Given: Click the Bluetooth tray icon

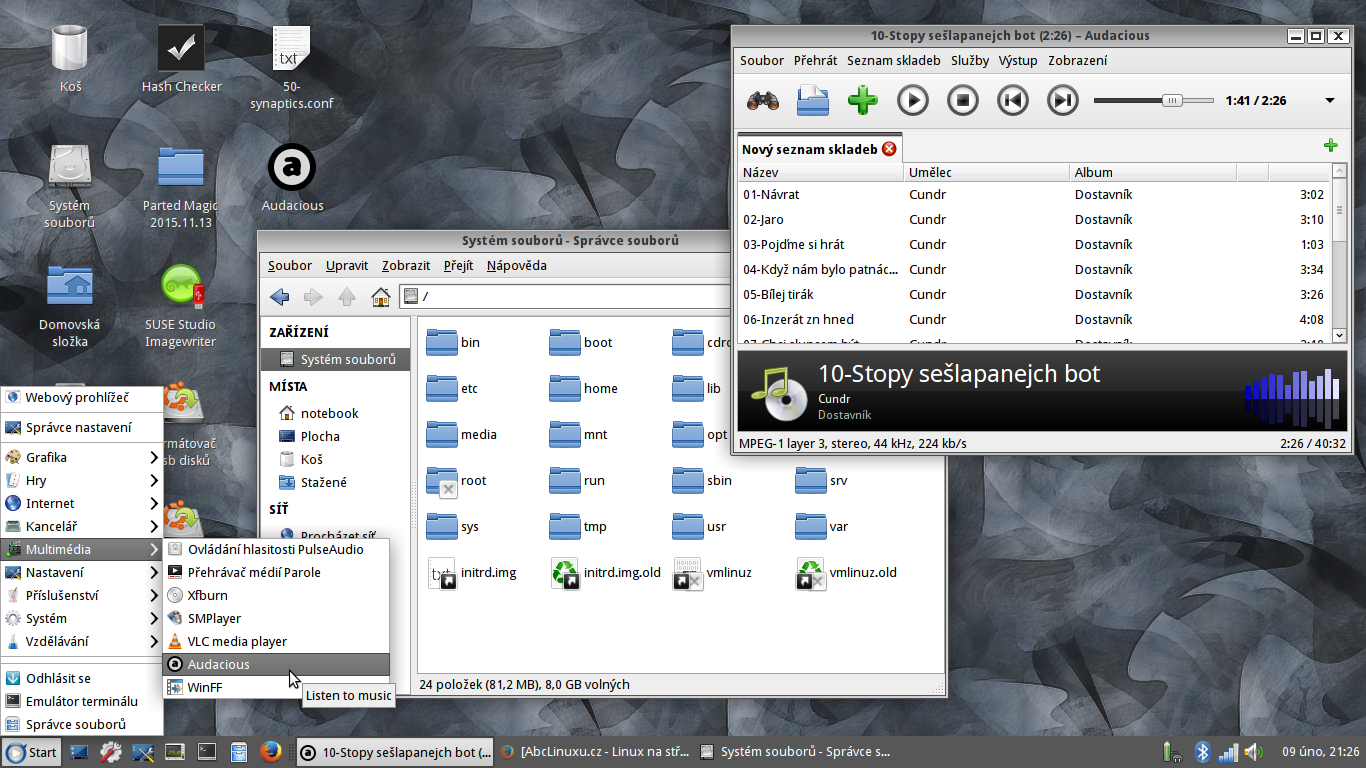Looking at the screenshot, I should click(x=1203, y=752).
